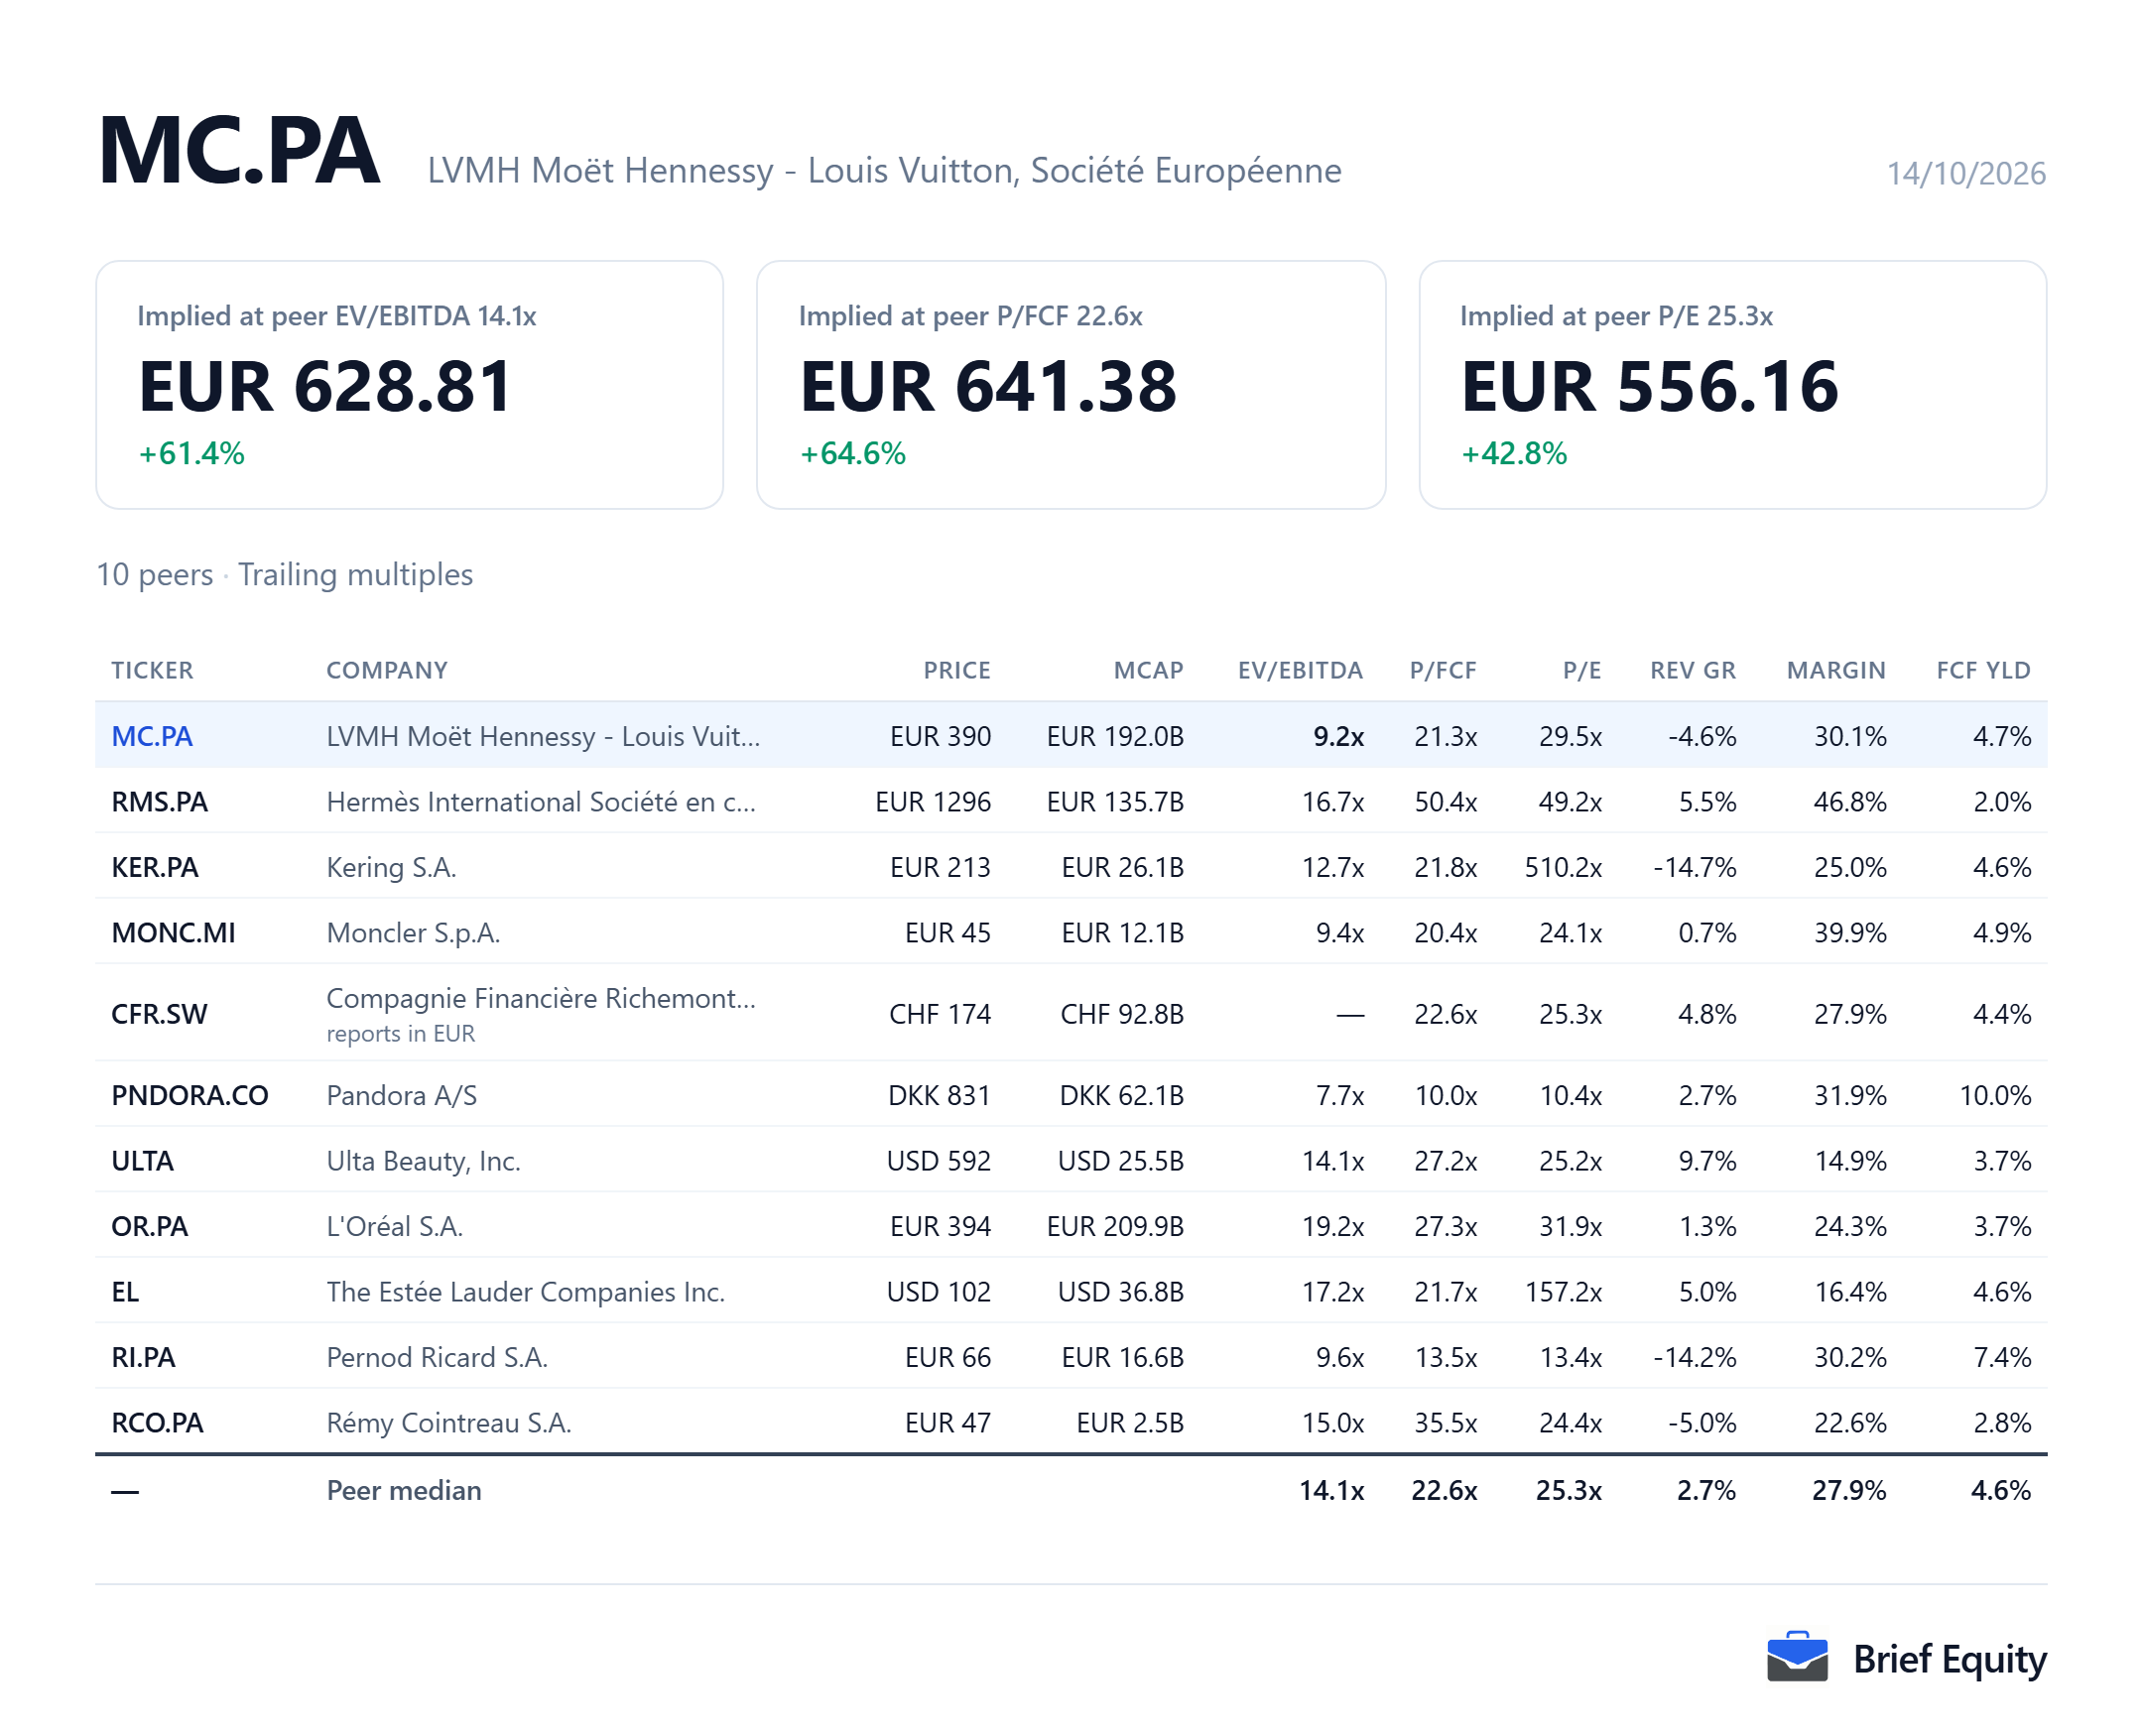Click the PRICE column header
The height and width of the screenshot is (1736, 2143).
(957, 670)
